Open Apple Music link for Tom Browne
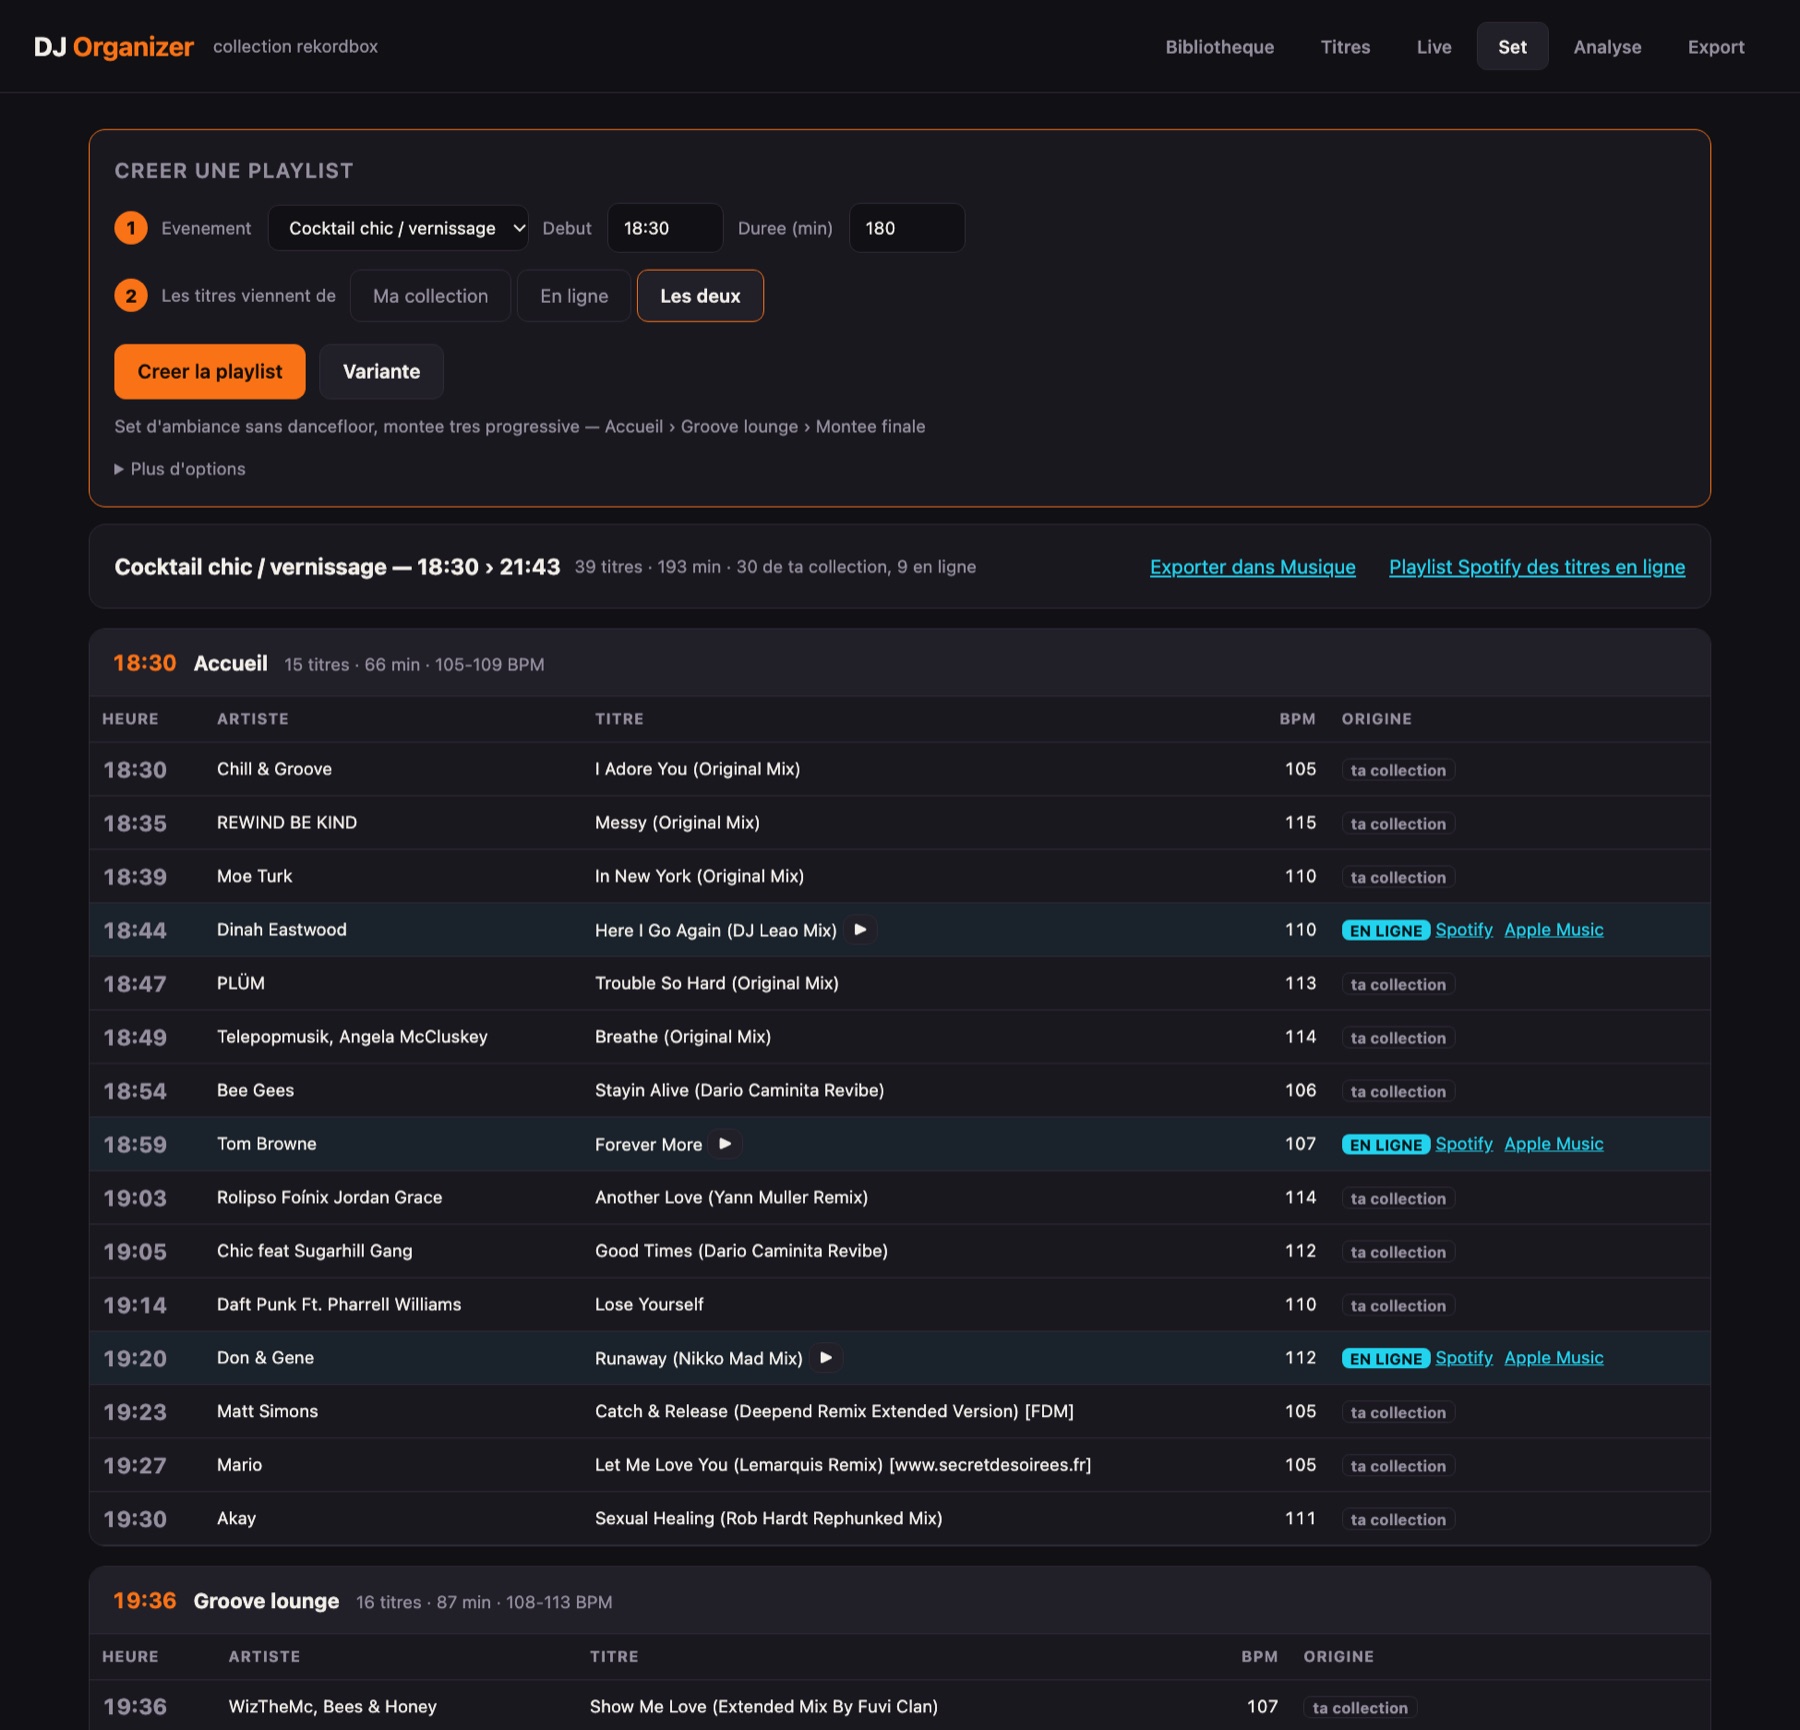 [x=1554, y=1144]
